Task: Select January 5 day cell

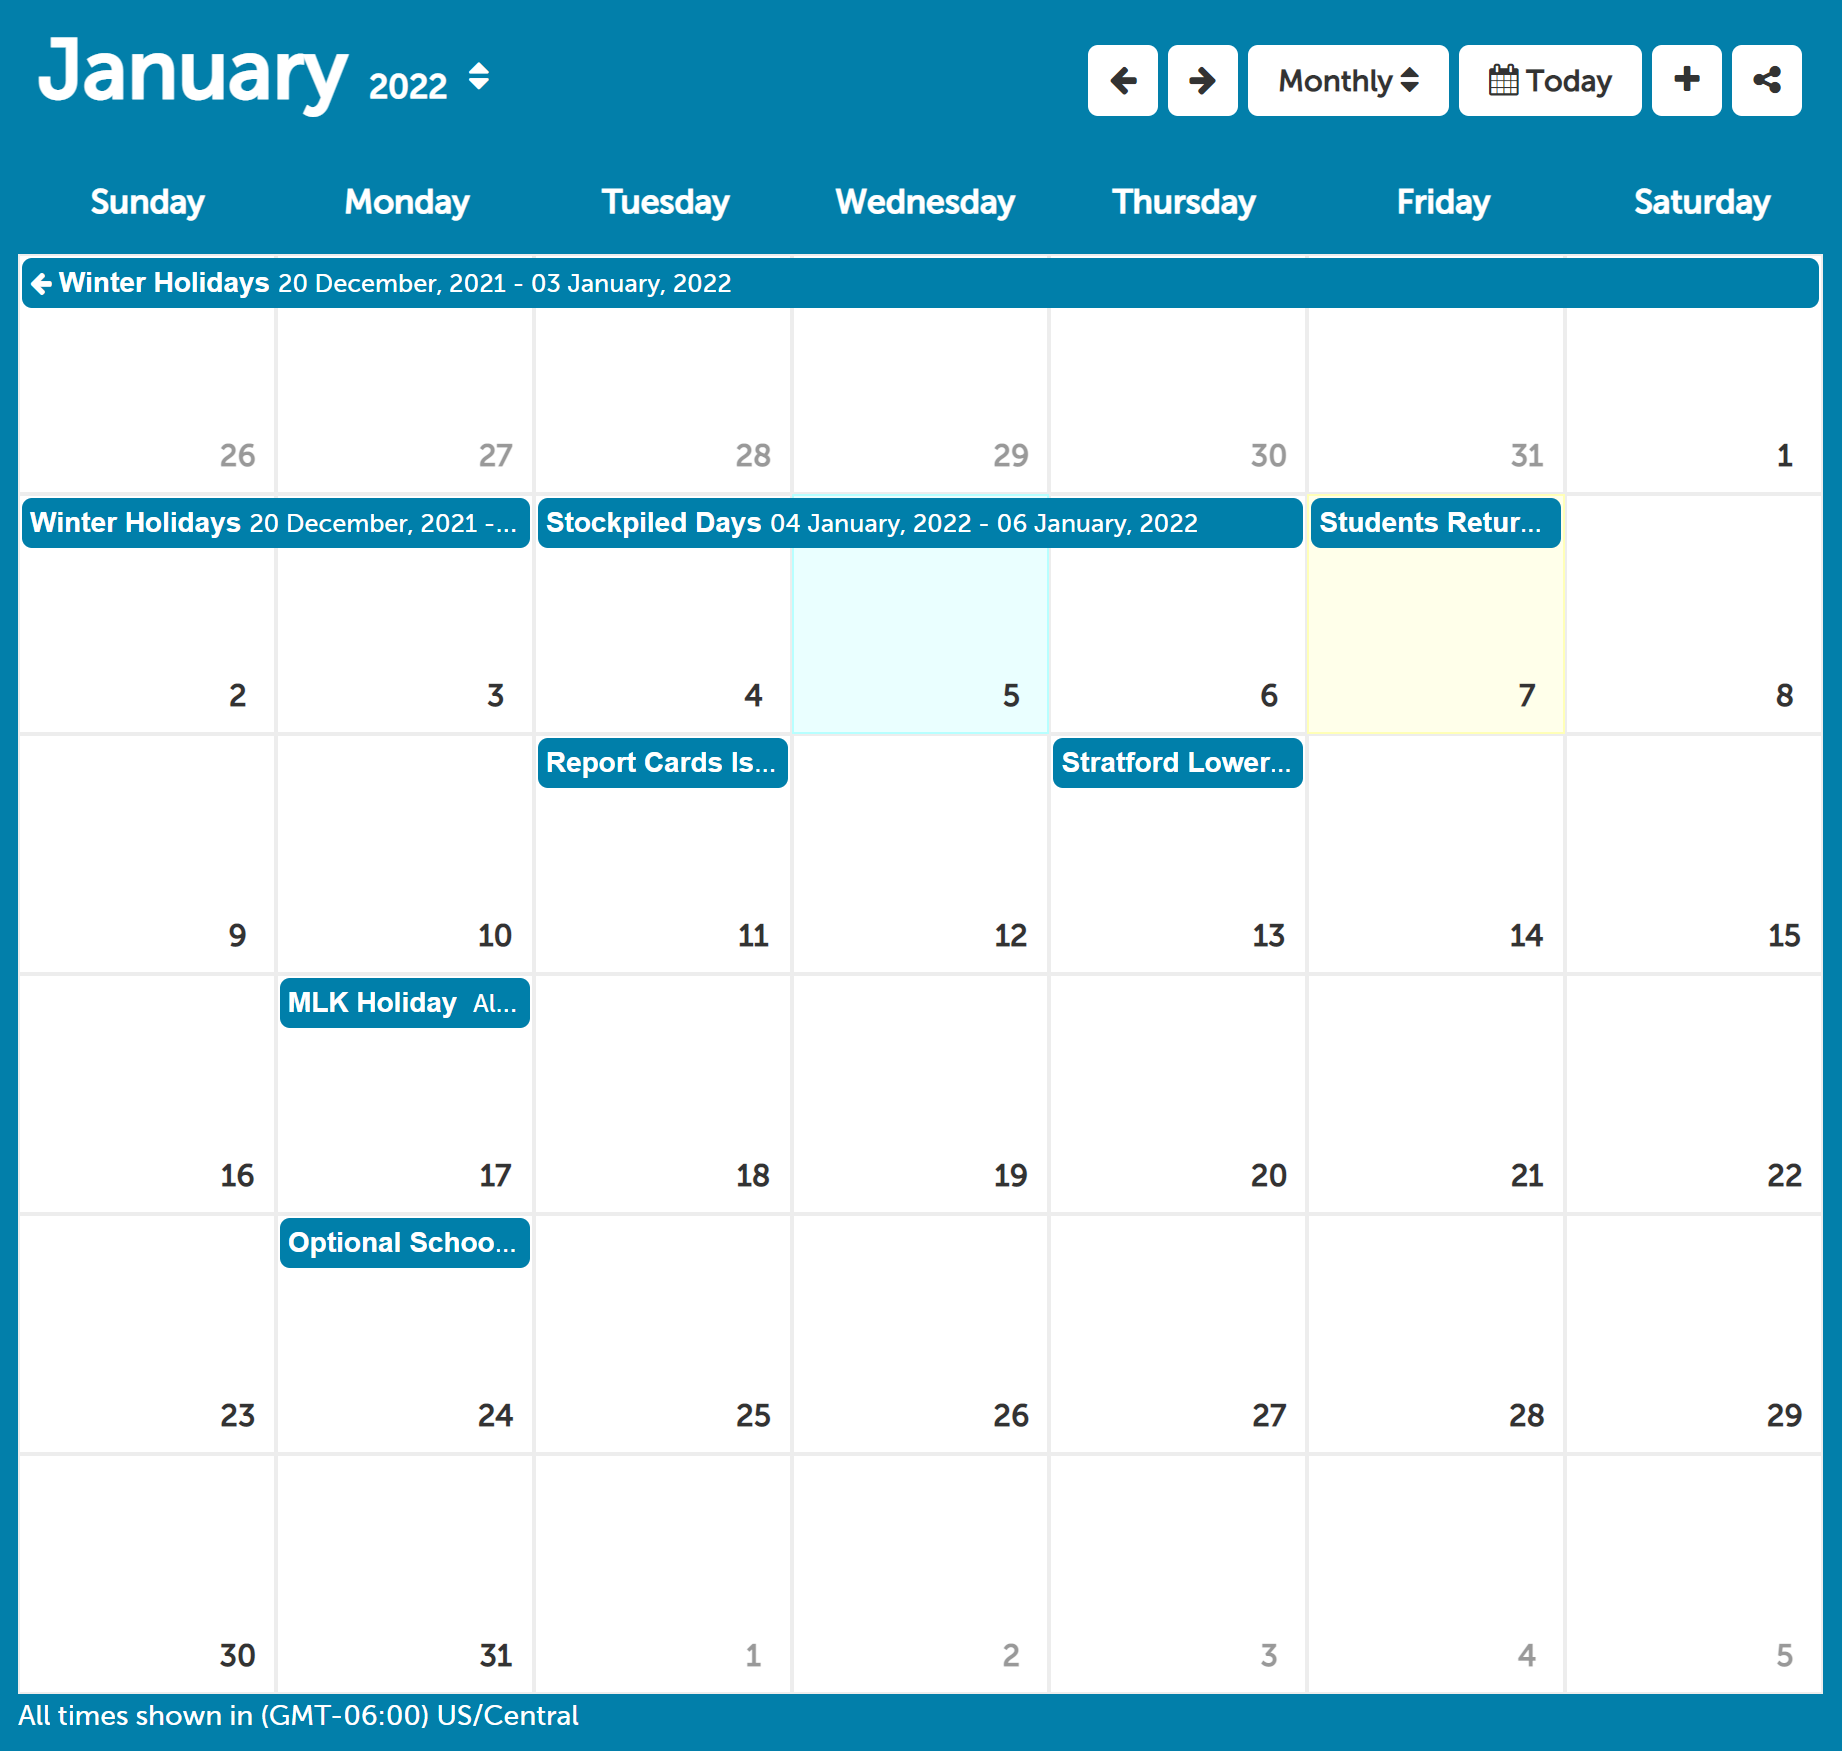Action: [920, 615]
